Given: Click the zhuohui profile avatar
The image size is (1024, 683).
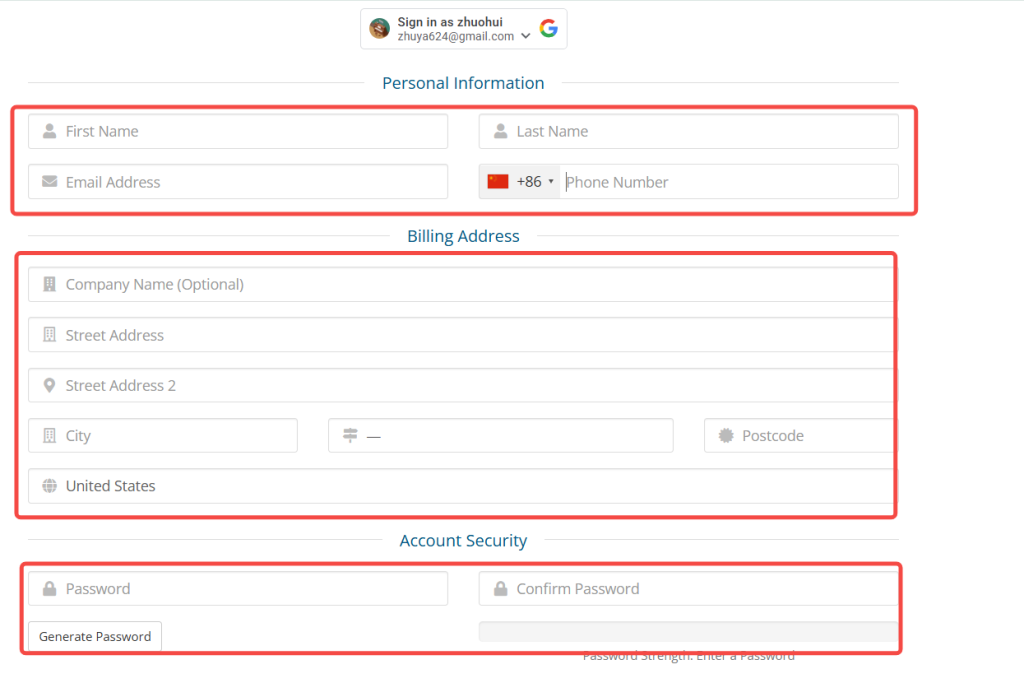Looking at the screenshot, I should coord(380,28).
